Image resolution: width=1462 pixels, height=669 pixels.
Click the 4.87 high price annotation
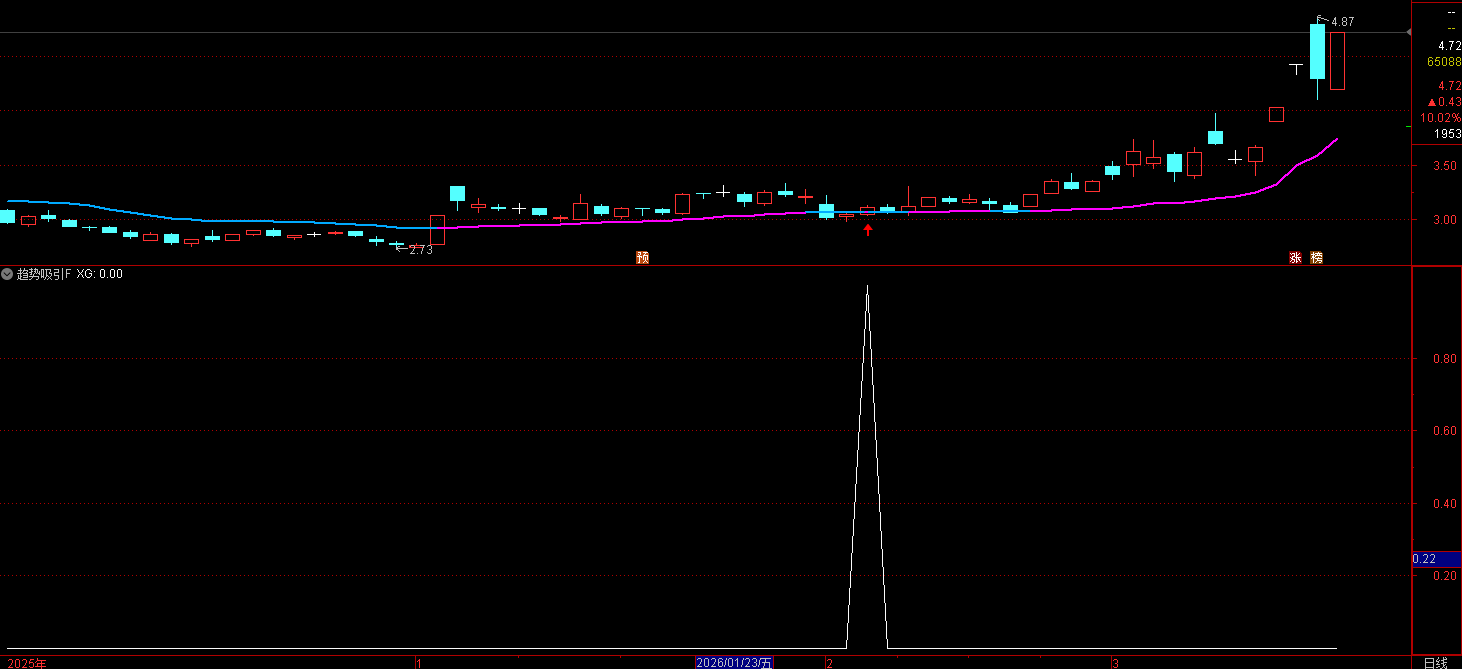(1342, 21)
